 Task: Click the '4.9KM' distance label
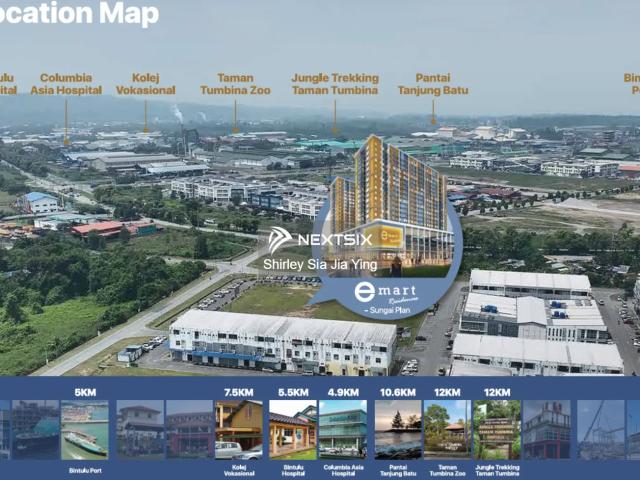click(343, 393)
